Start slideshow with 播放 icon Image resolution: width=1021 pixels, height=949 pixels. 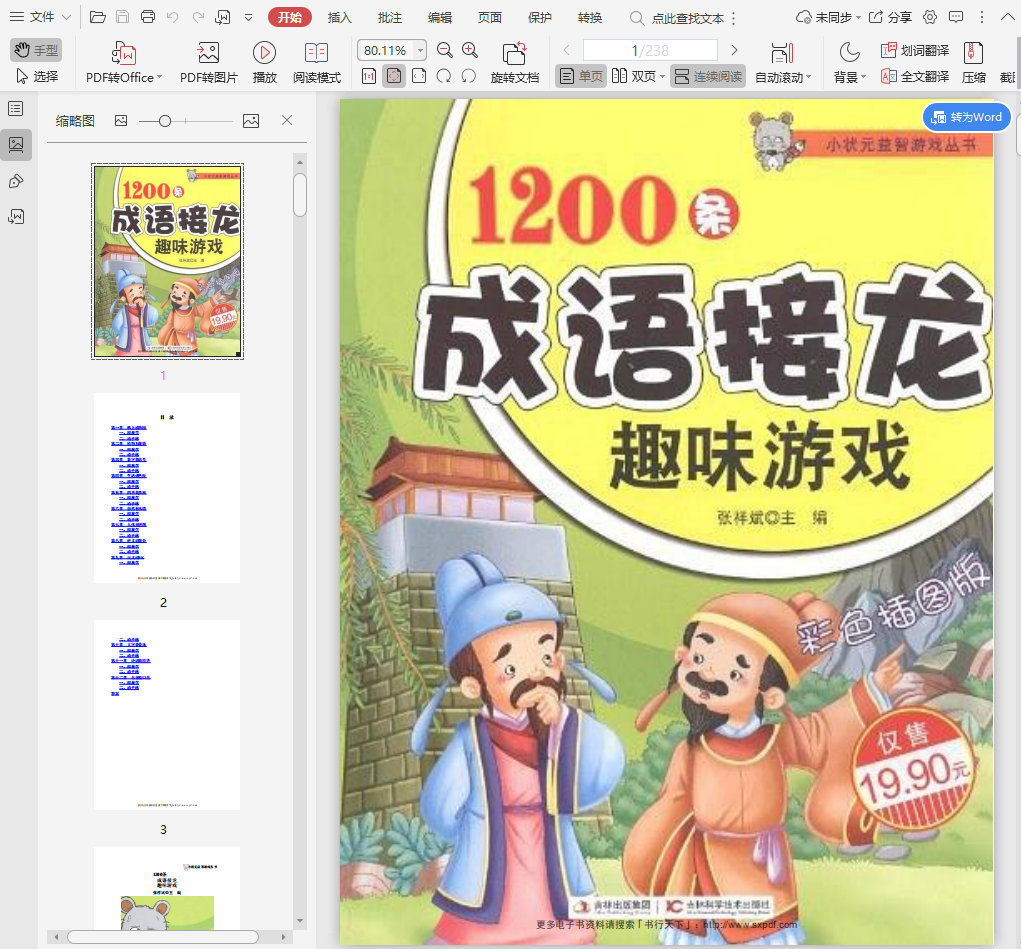click(264, 54)
